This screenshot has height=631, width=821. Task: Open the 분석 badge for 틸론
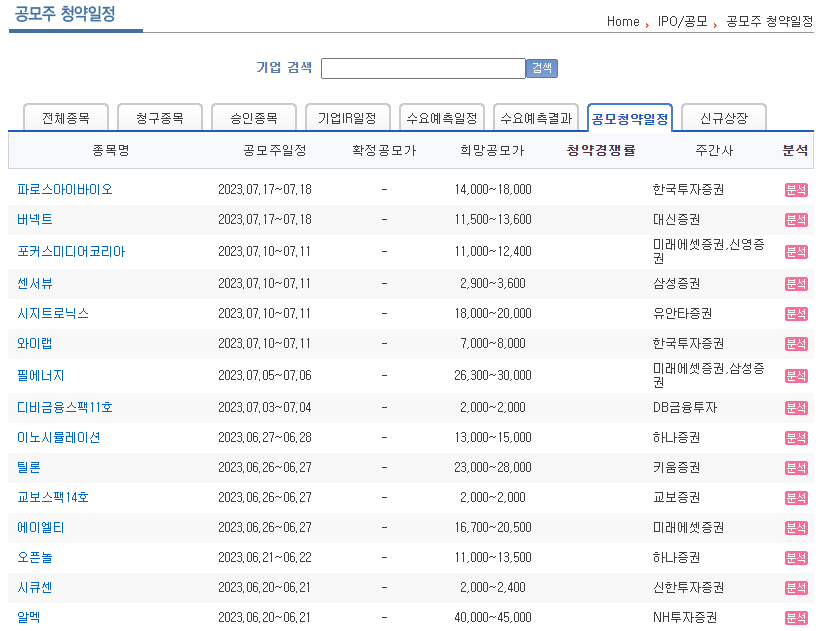[796, 466]
